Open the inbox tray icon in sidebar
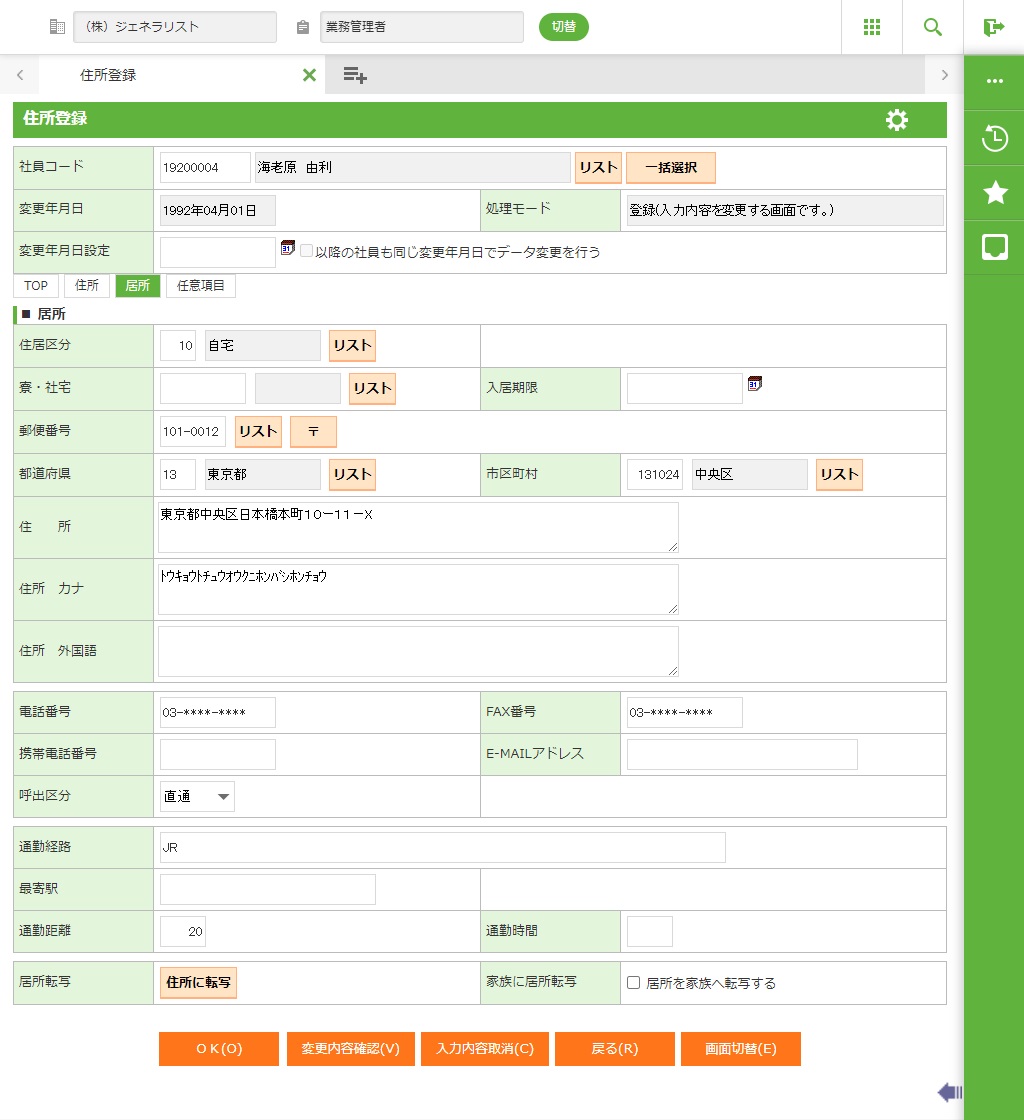Screen dimensions: 1024x1120 [x=995, y=248]
